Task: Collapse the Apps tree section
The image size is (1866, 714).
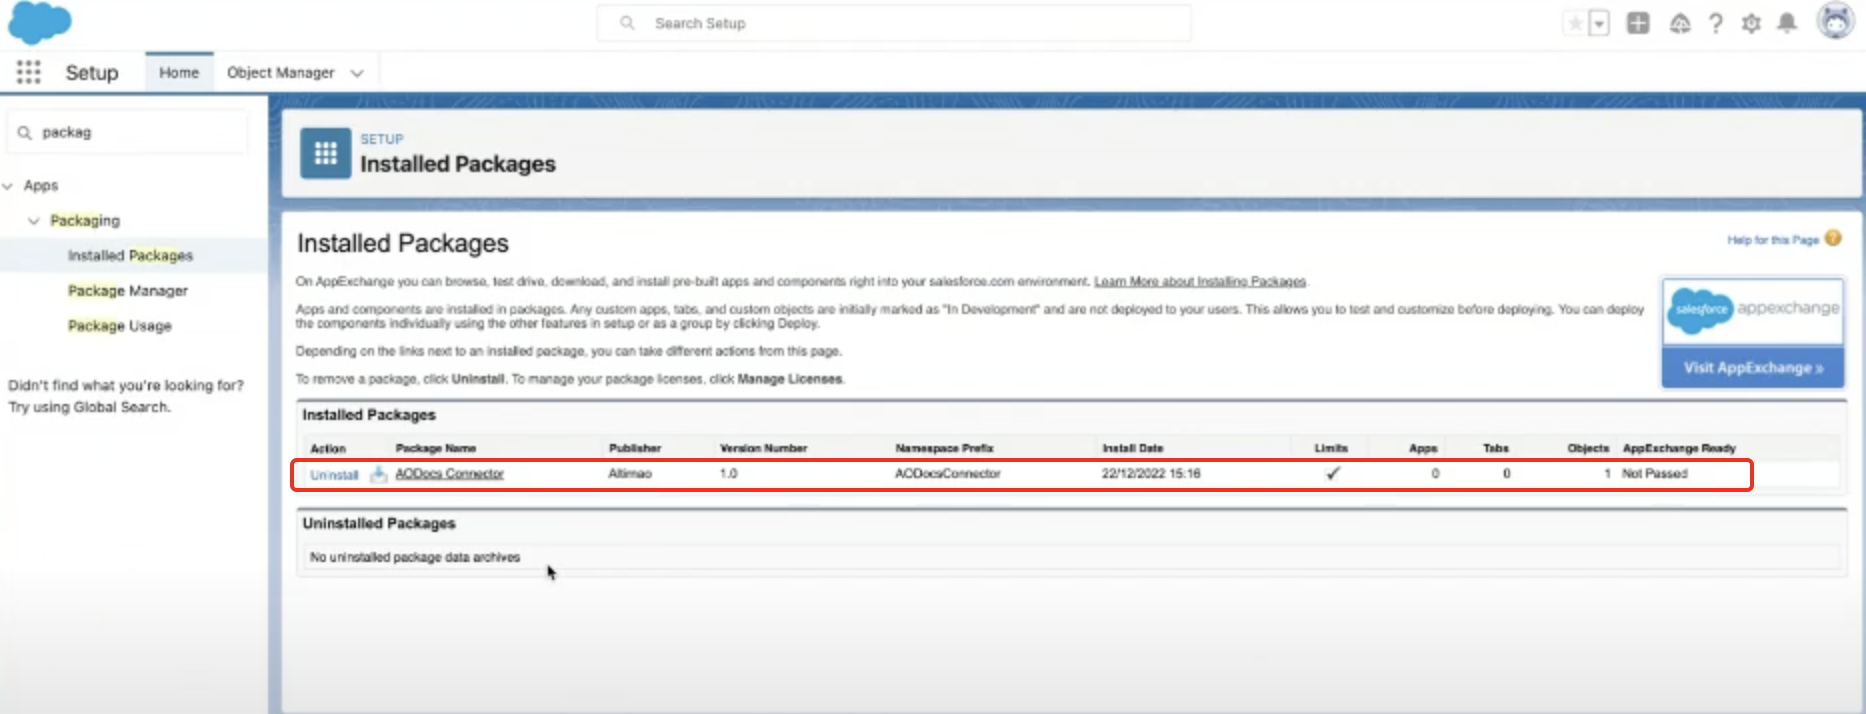Action: point(9,186)
